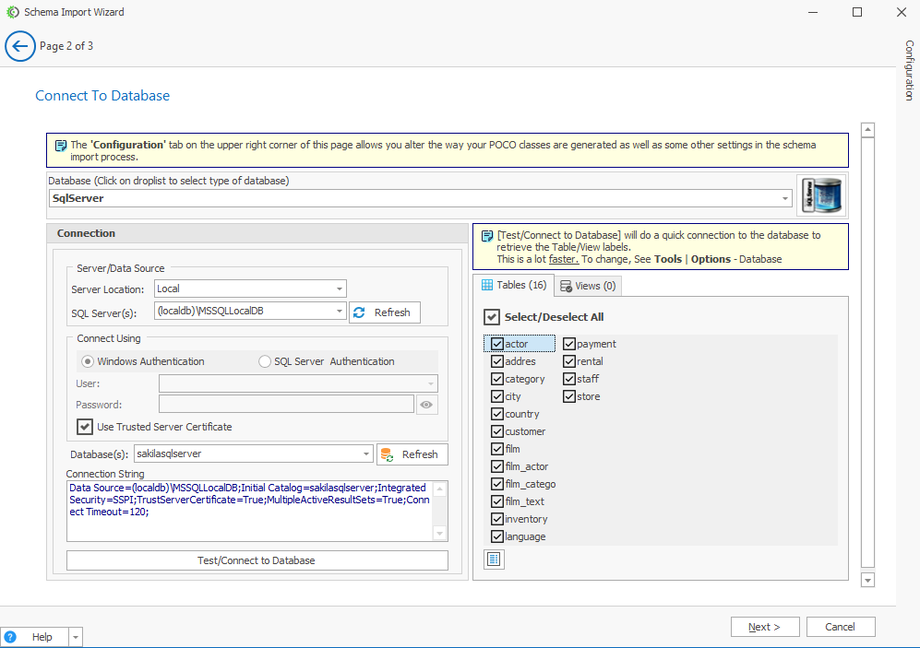920x648 pixels.
Task: Expand the Database(s) sakilasqlserver dropdown
Action: click(366, 454)
